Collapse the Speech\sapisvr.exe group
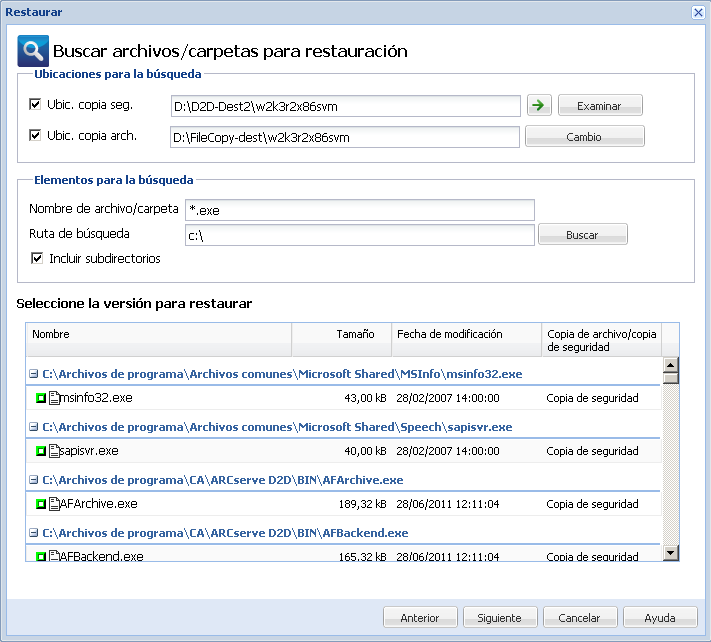The image size is (711, 642). [34, 427]
